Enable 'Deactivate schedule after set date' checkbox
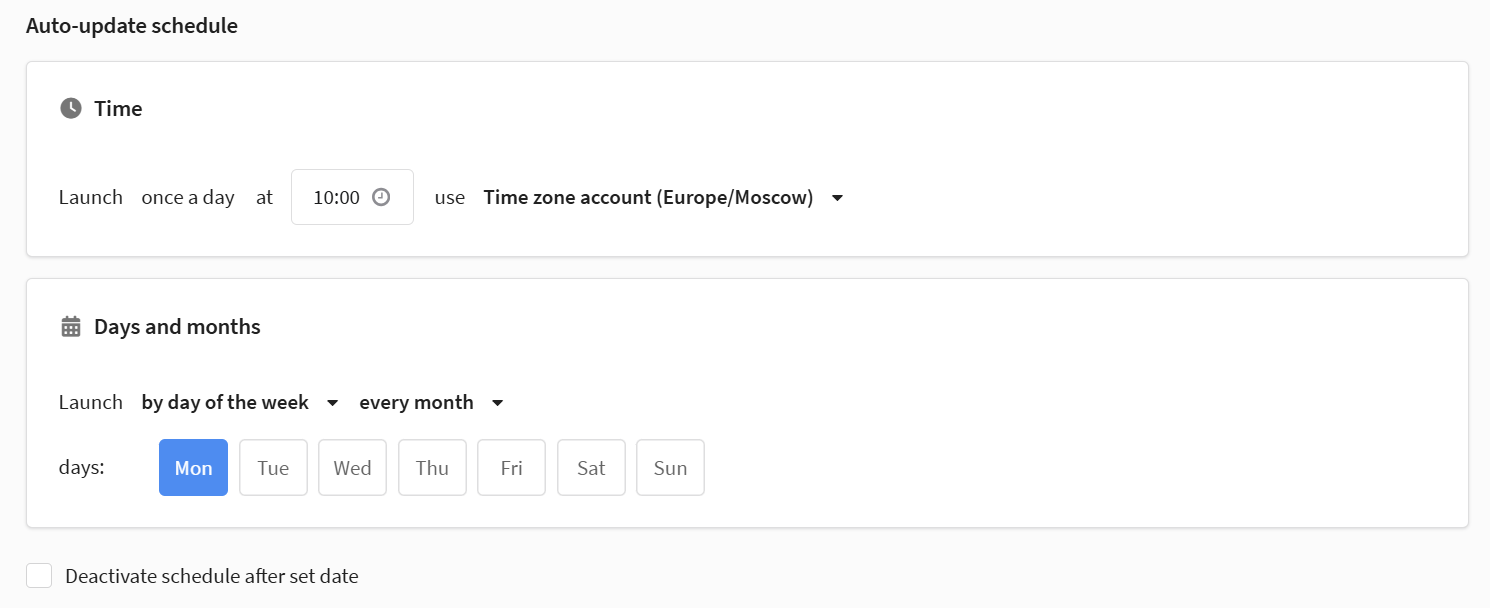This screenshot has width=1490, height=608. coord(39,576)
